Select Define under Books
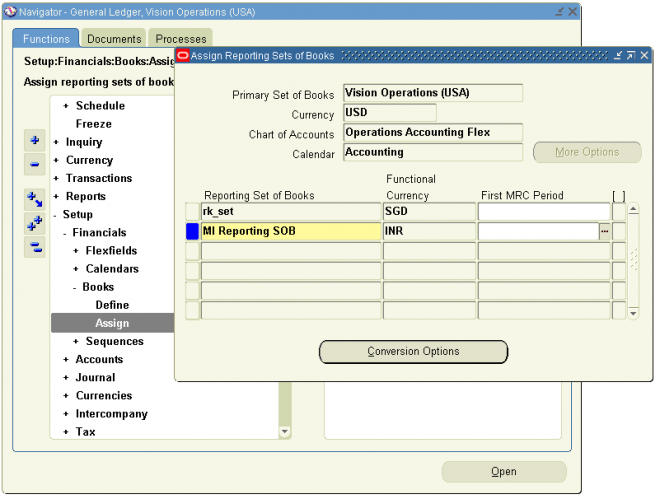 (x=112, y=305)
